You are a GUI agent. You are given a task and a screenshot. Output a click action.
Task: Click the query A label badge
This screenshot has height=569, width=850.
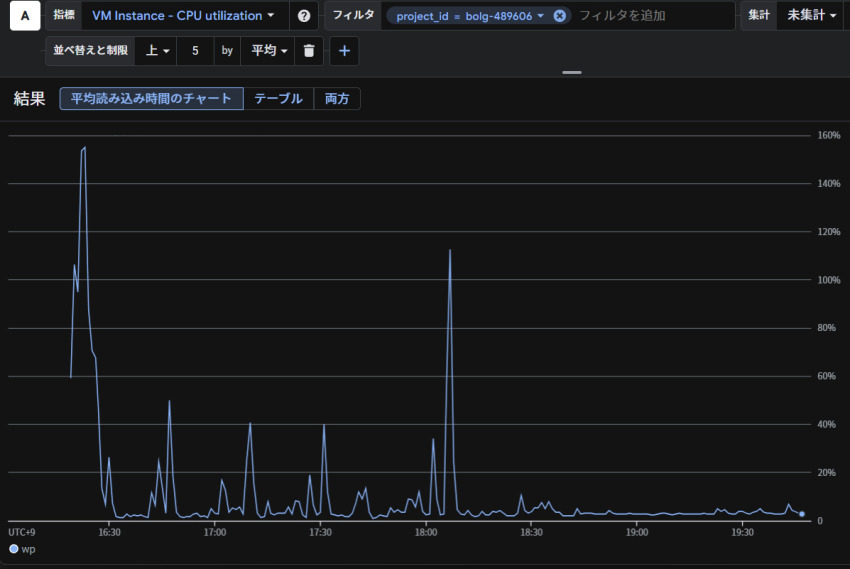coord(25,16)
